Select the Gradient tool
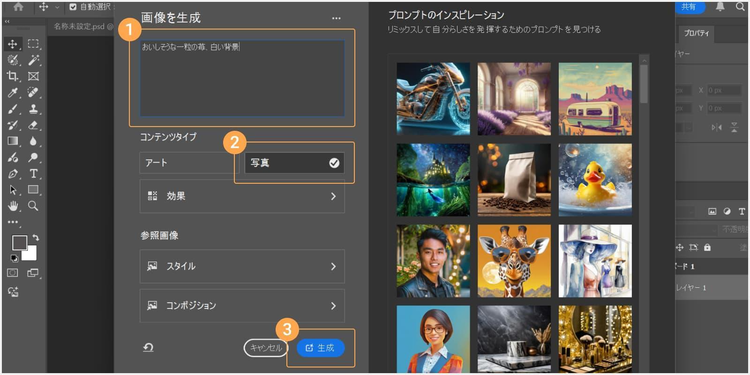 pos(13,141)
